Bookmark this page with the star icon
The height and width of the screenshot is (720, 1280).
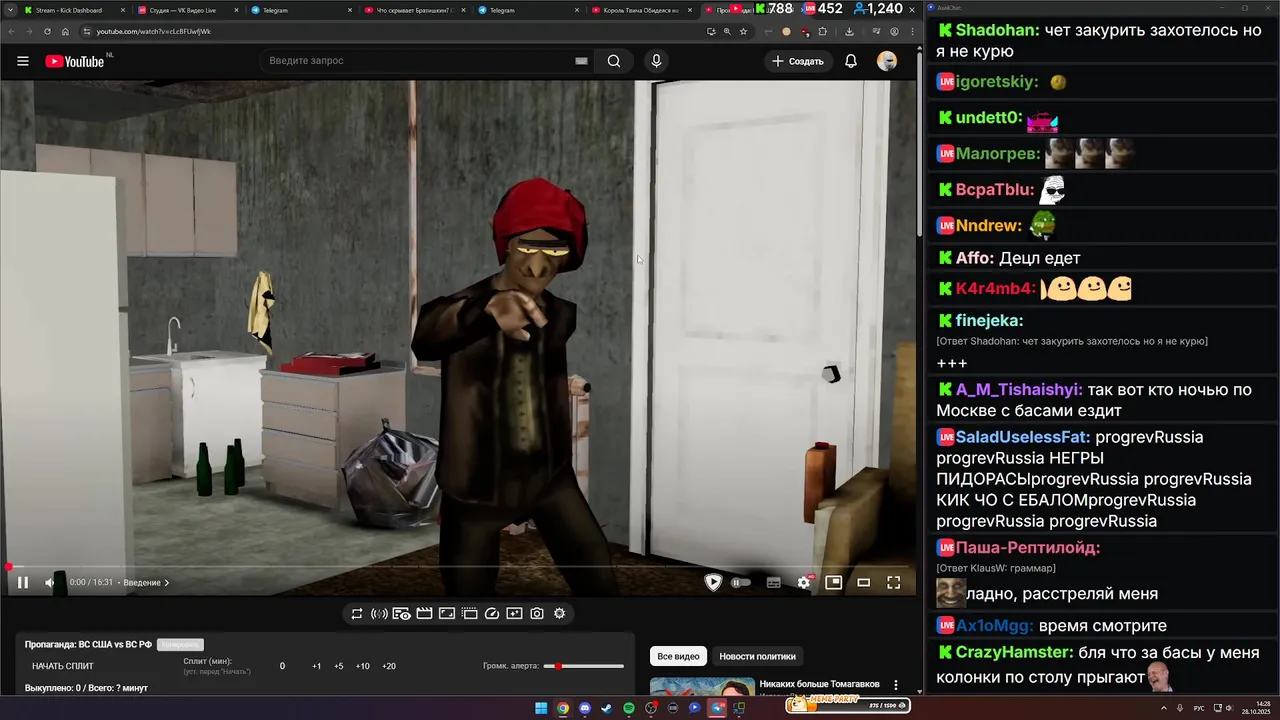tap(743, 31)
